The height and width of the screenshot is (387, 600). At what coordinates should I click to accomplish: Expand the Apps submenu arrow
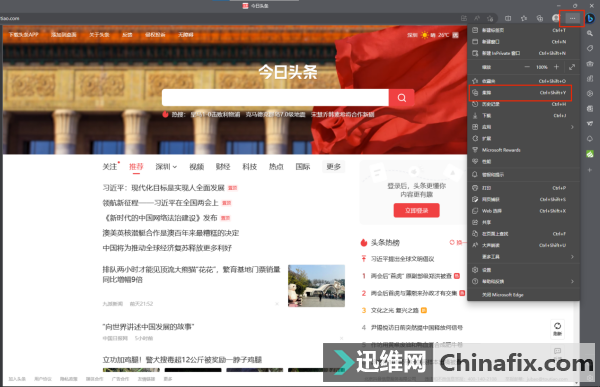(x=572, y=127)
